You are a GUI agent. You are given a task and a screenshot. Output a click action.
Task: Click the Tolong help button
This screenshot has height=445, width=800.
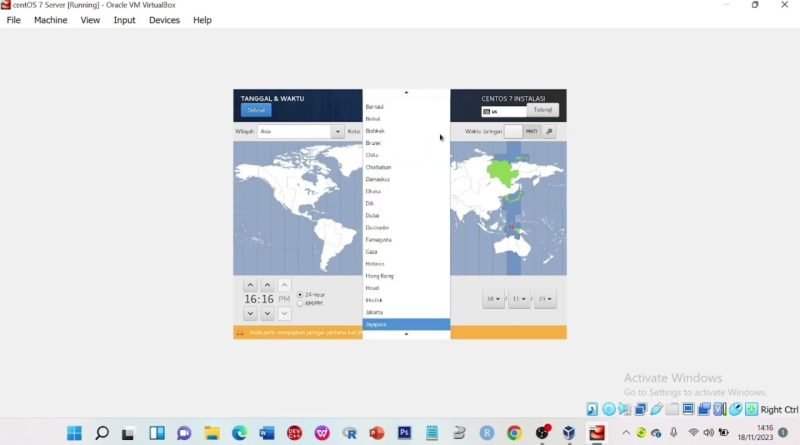(x=542, y=110)
